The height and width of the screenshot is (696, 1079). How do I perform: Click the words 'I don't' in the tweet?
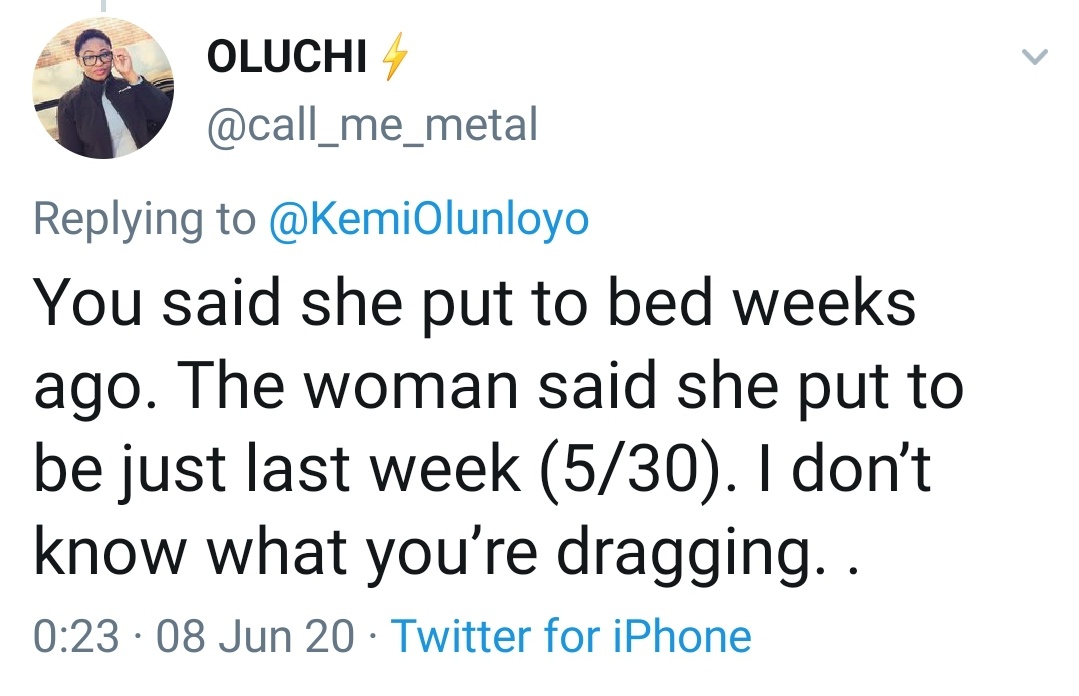(843, 472)
